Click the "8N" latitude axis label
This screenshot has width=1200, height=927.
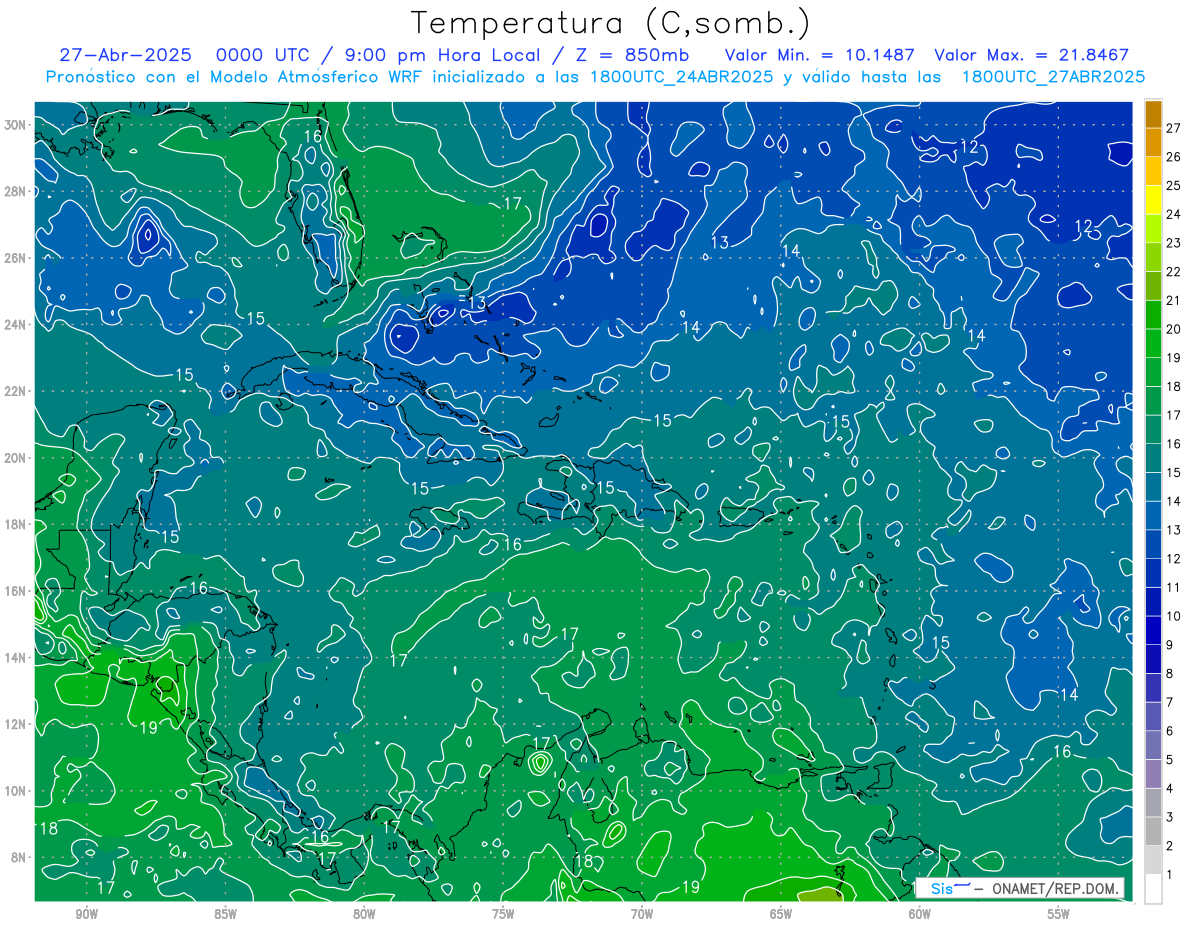18,857
